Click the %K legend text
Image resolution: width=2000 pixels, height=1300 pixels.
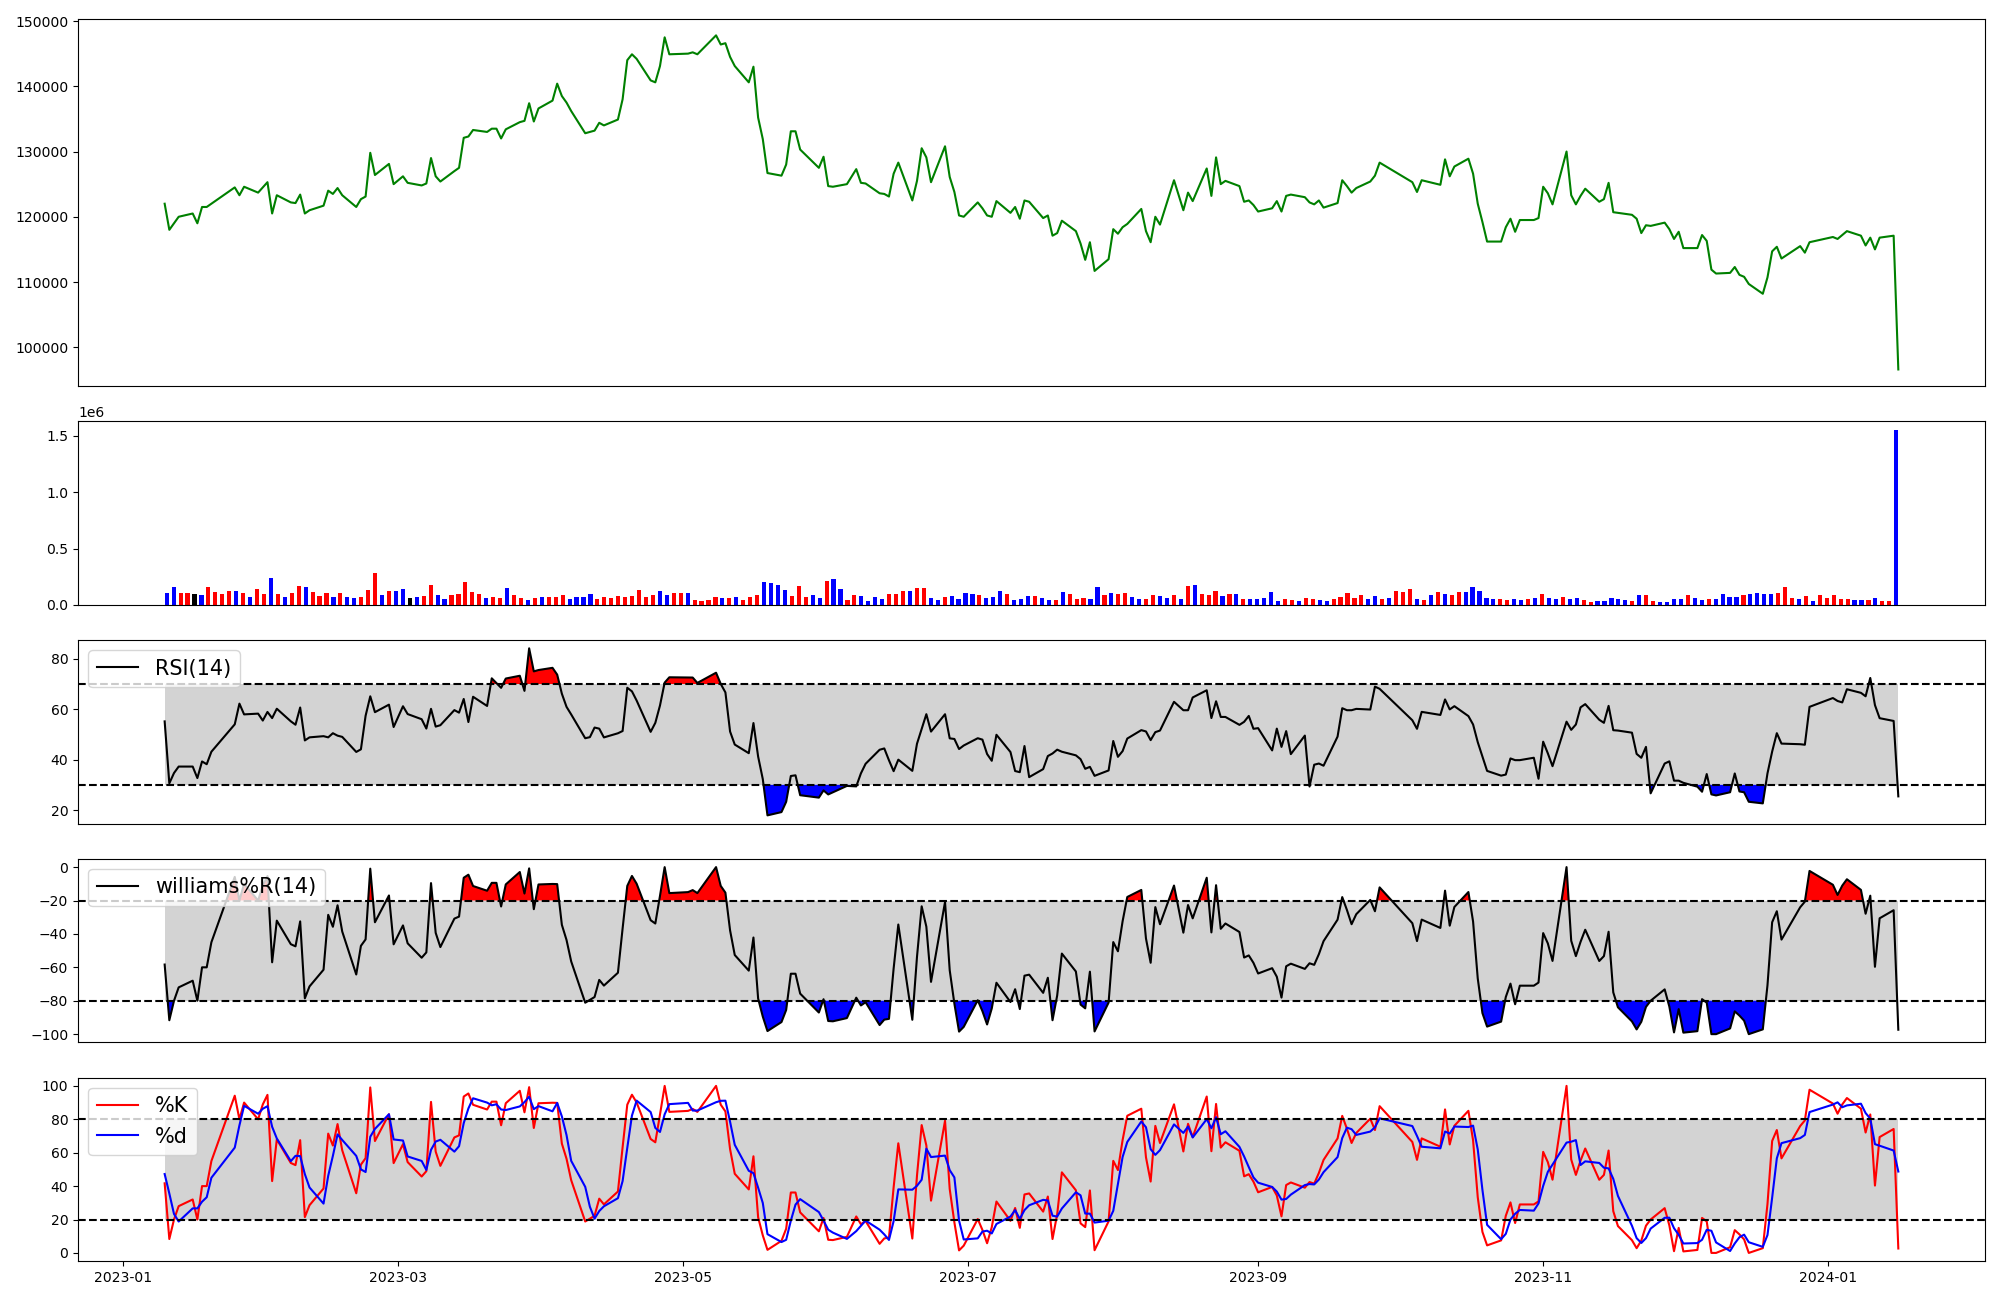coord(171,1105)
